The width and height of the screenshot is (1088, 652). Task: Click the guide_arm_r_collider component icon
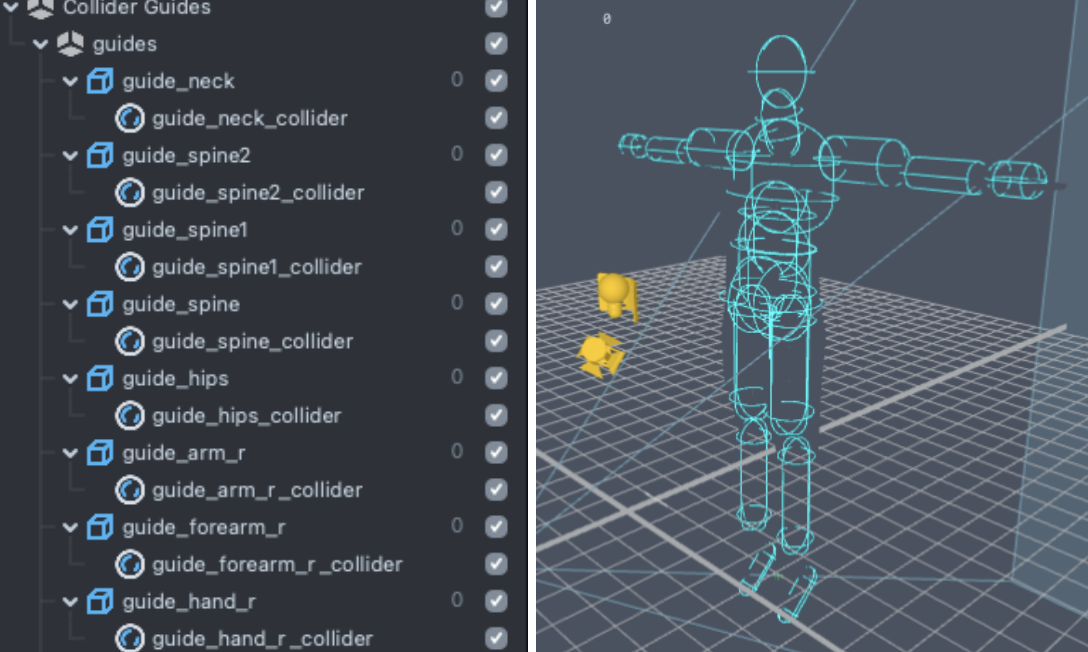click(130, 490)
